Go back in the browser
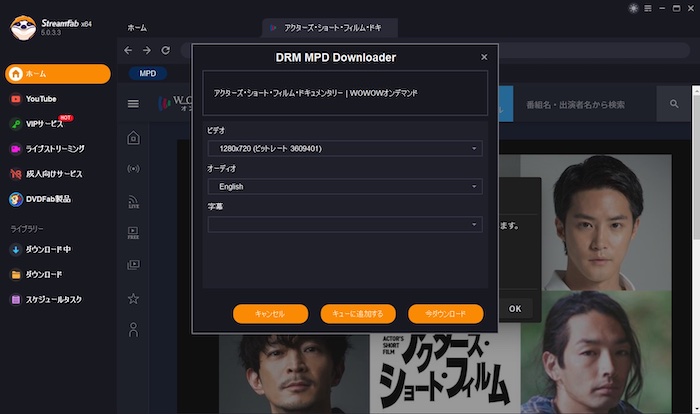 tap(128, 50)
